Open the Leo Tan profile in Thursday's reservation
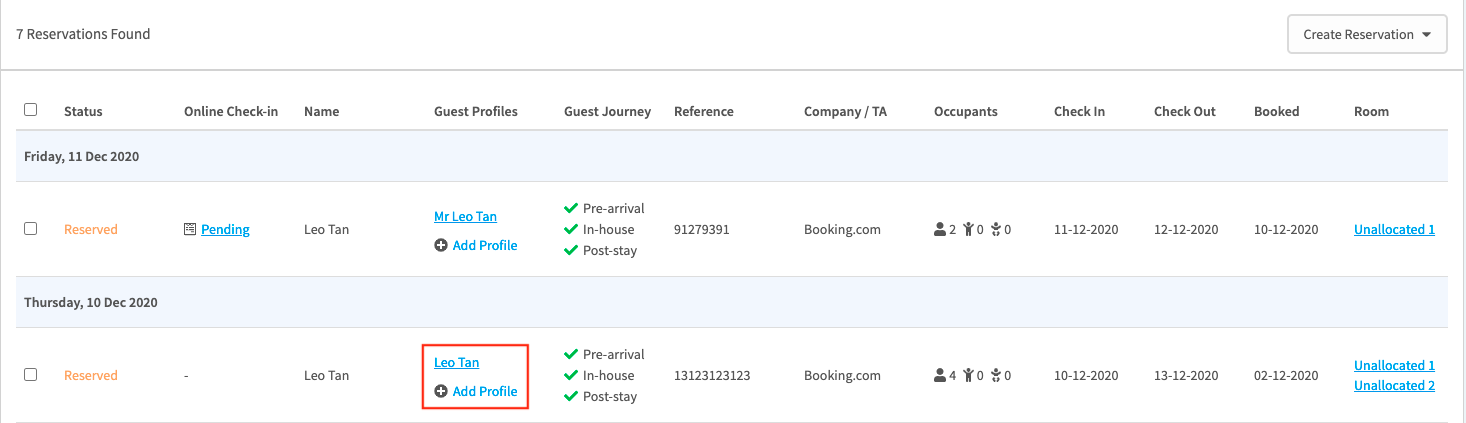The height and width of the screenshot is (423, 1466). coord(456,362)
